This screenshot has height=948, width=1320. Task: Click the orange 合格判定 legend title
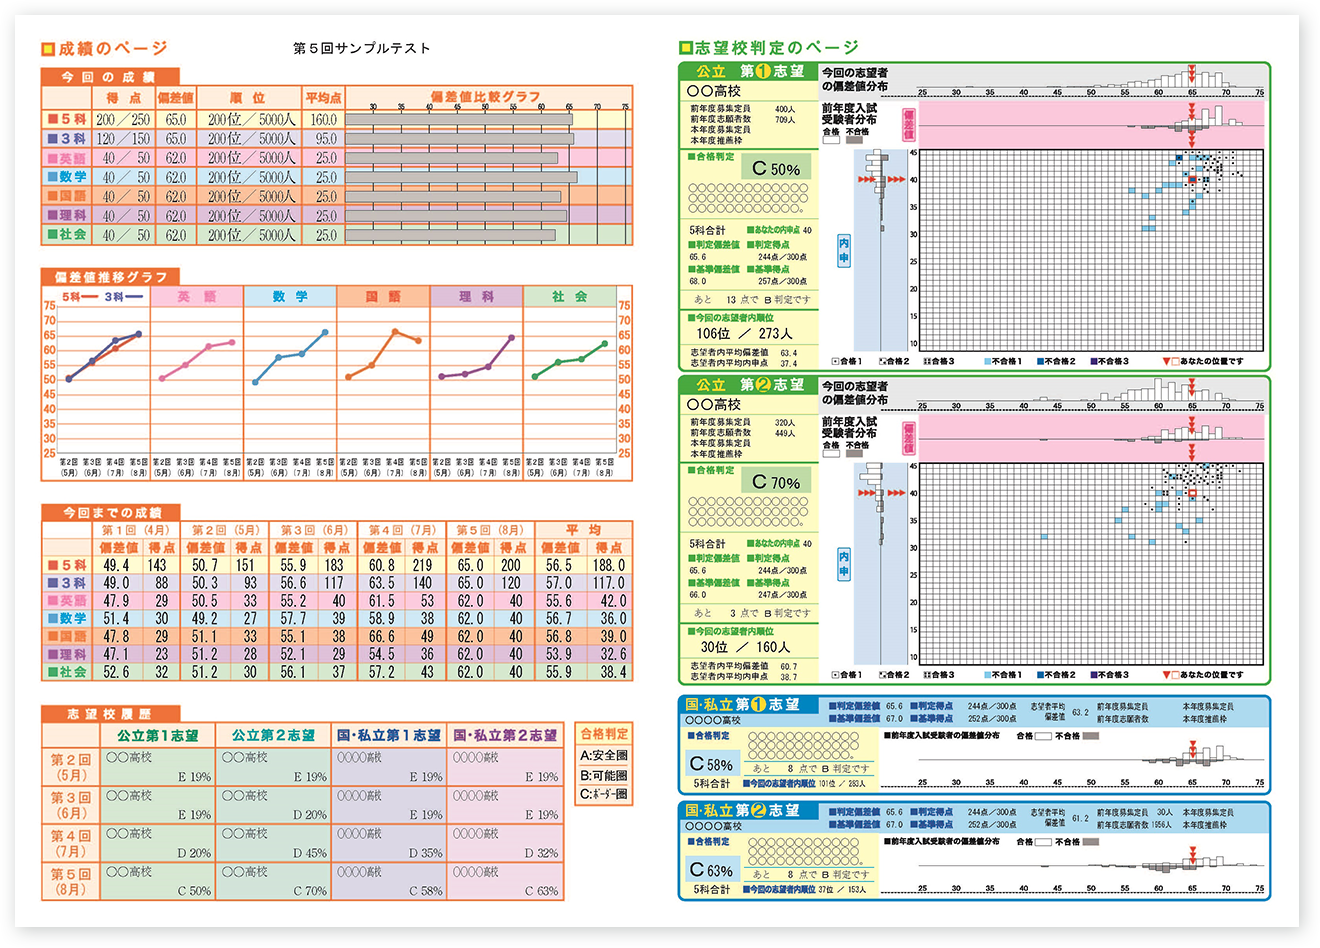[x=603, y=733]
